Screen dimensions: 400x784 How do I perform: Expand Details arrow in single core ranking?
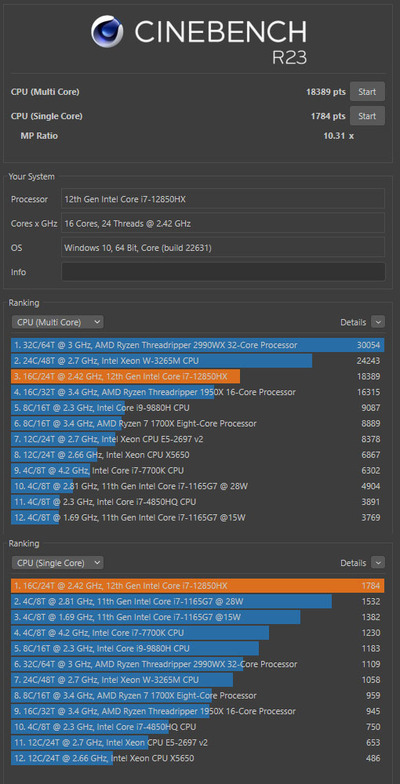(378, 563)
